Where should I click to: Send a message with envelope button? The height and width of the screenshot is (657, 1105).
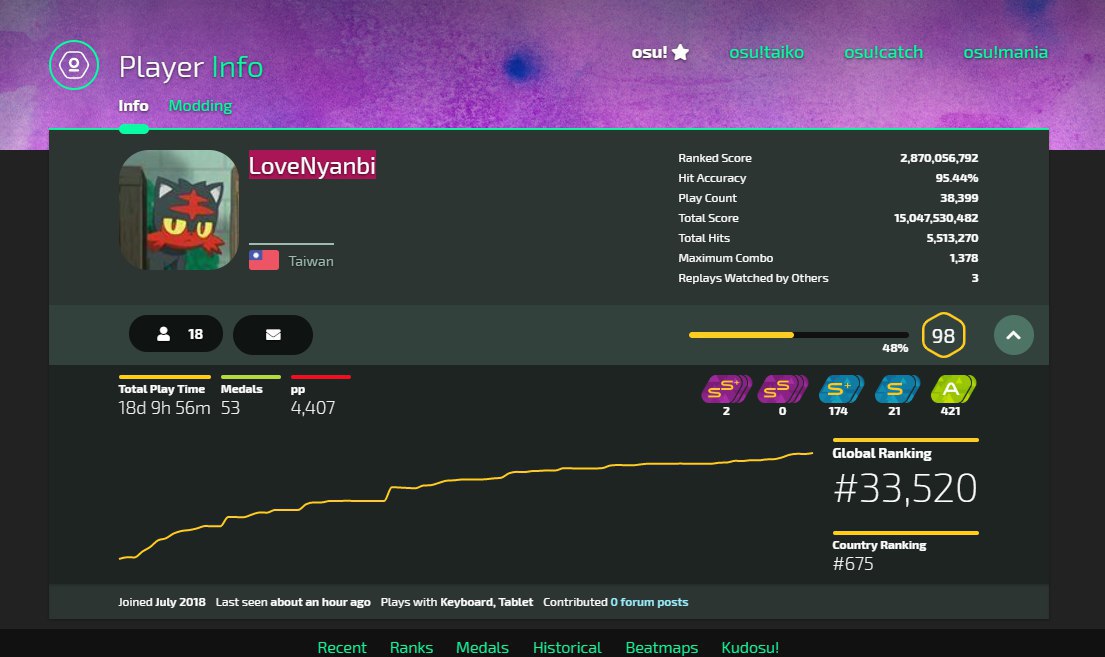[273, 334]
